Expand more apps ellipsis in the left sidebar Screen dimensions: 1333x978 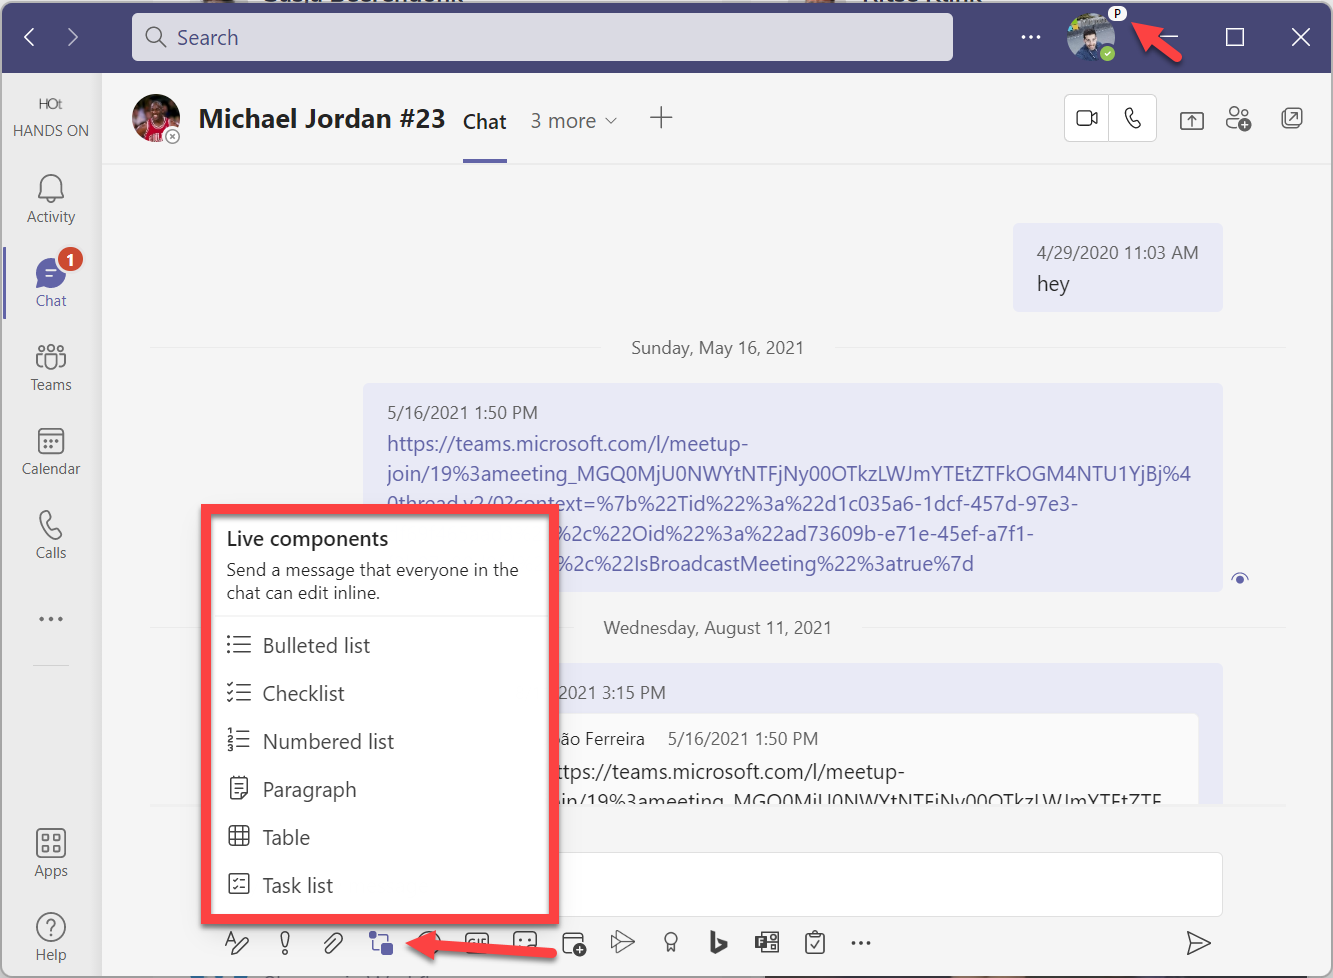[51, 619]
